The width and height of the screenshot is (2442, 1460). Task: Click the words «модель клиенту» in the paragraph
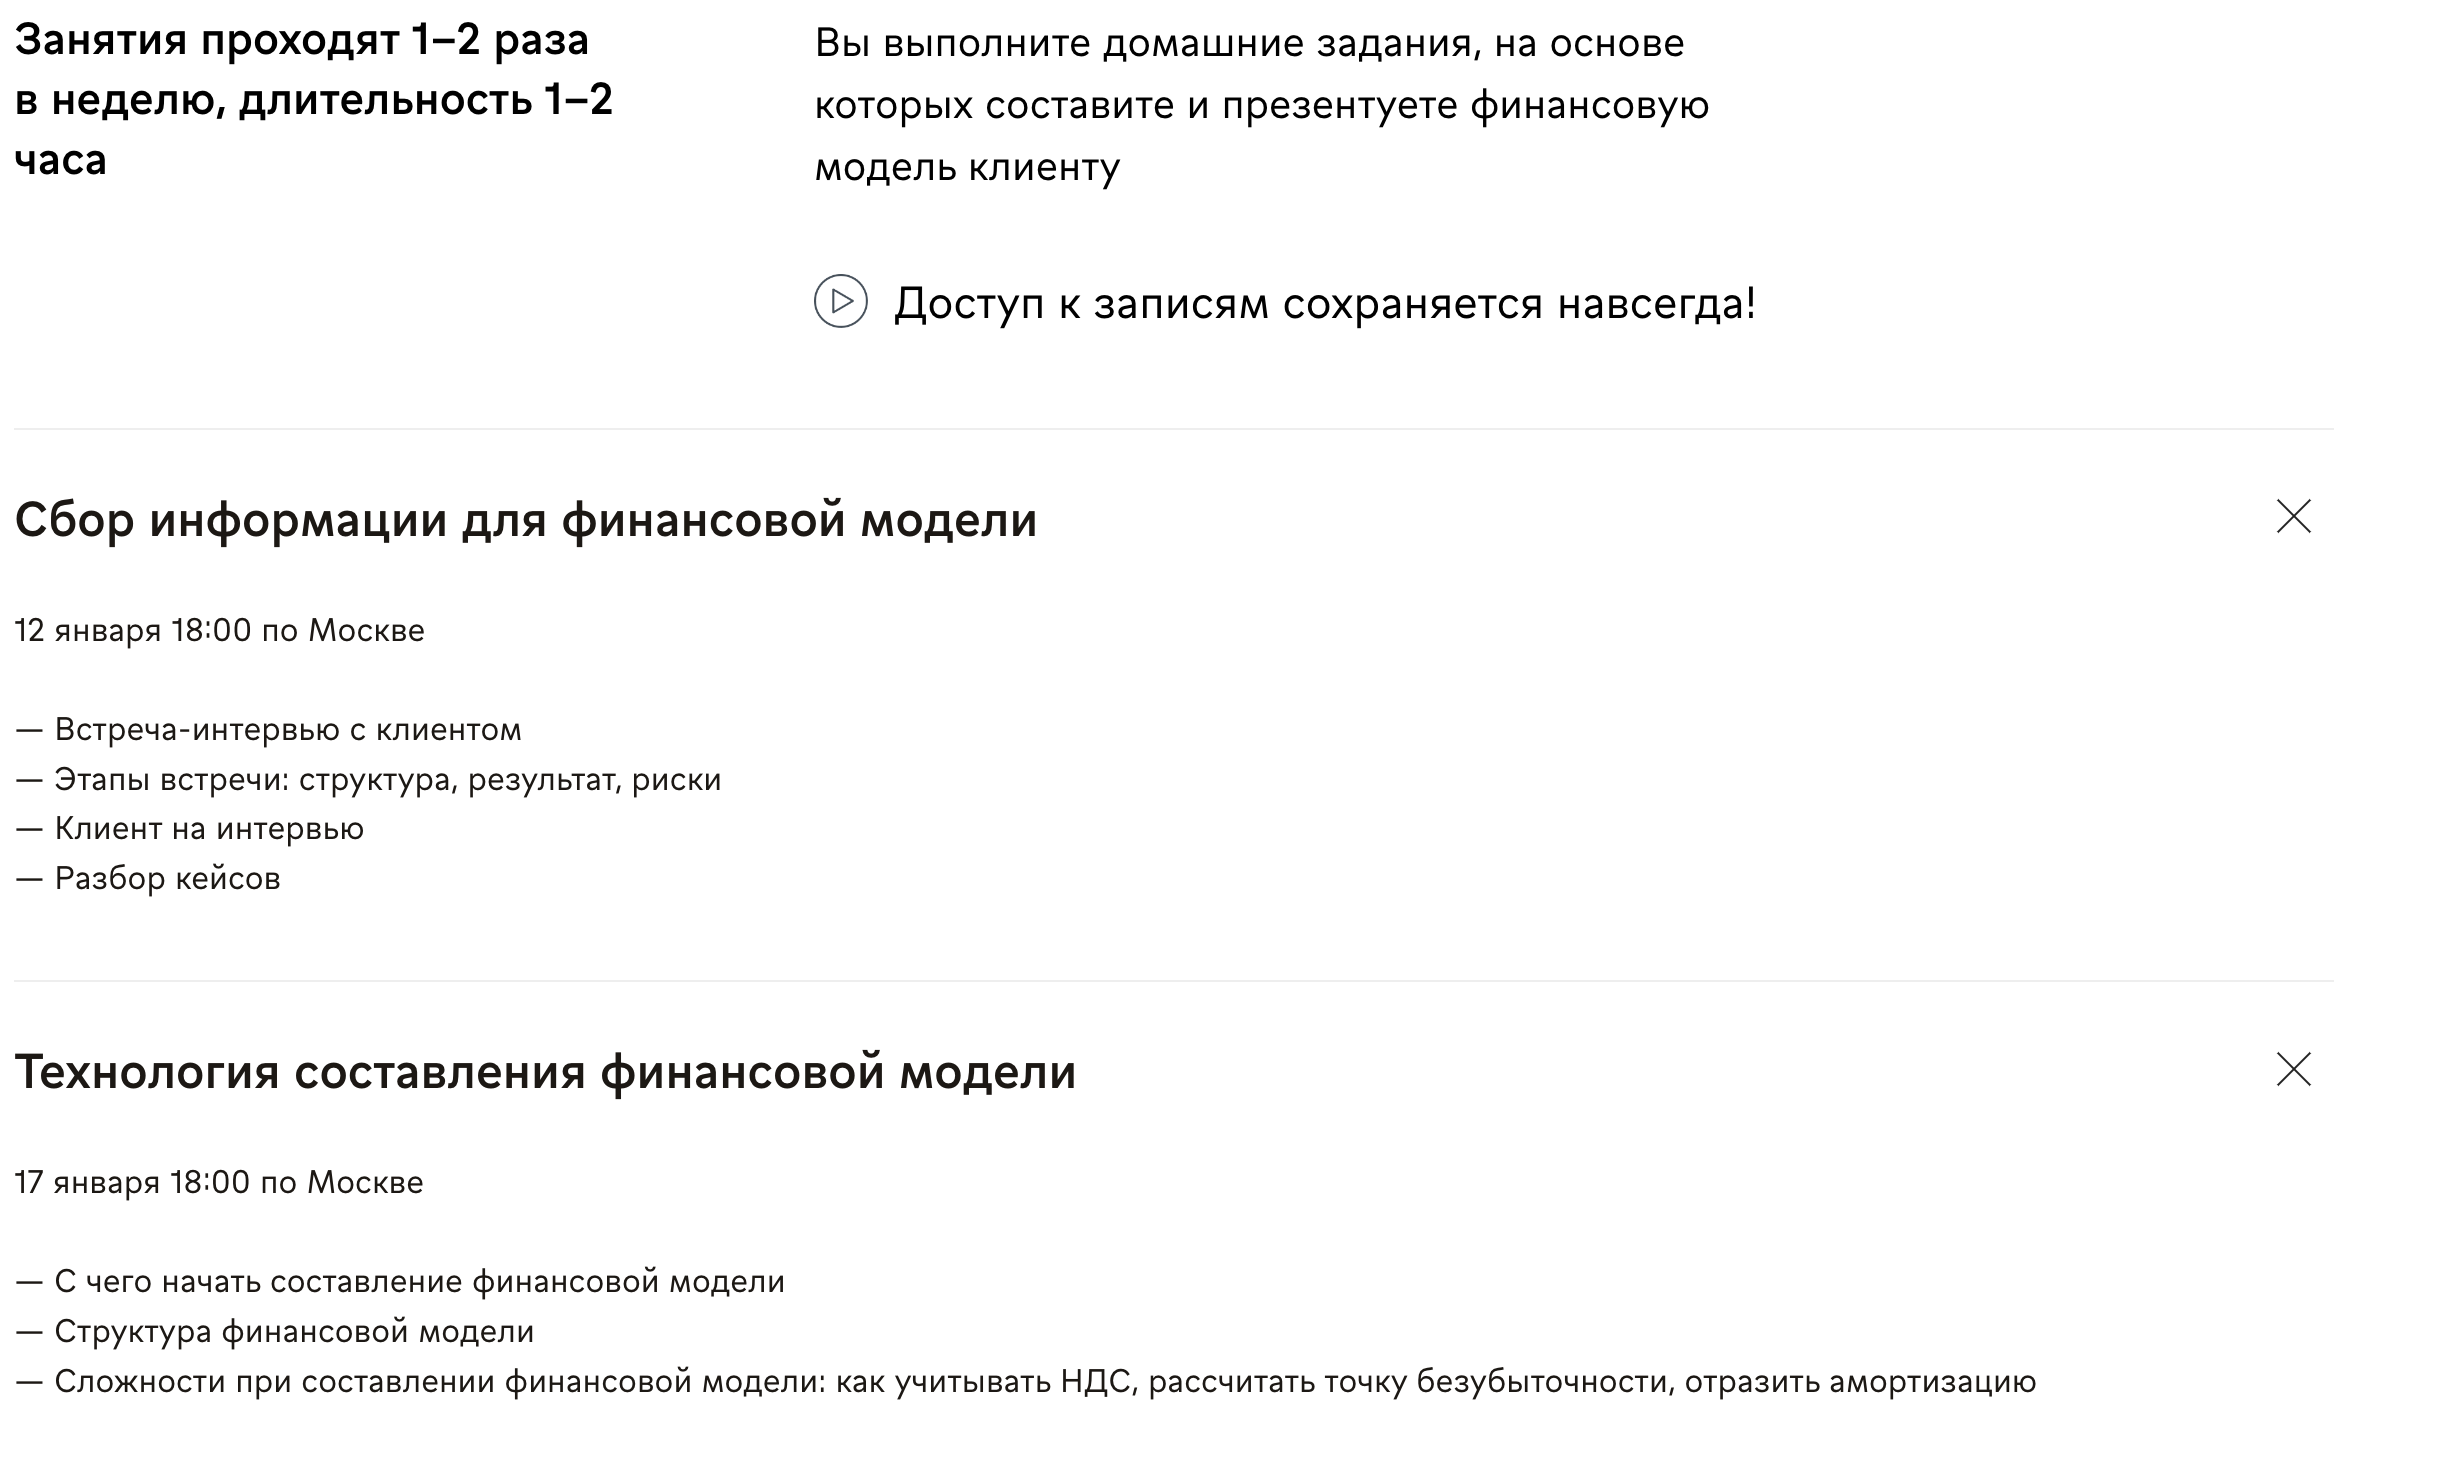coord(967,167)
